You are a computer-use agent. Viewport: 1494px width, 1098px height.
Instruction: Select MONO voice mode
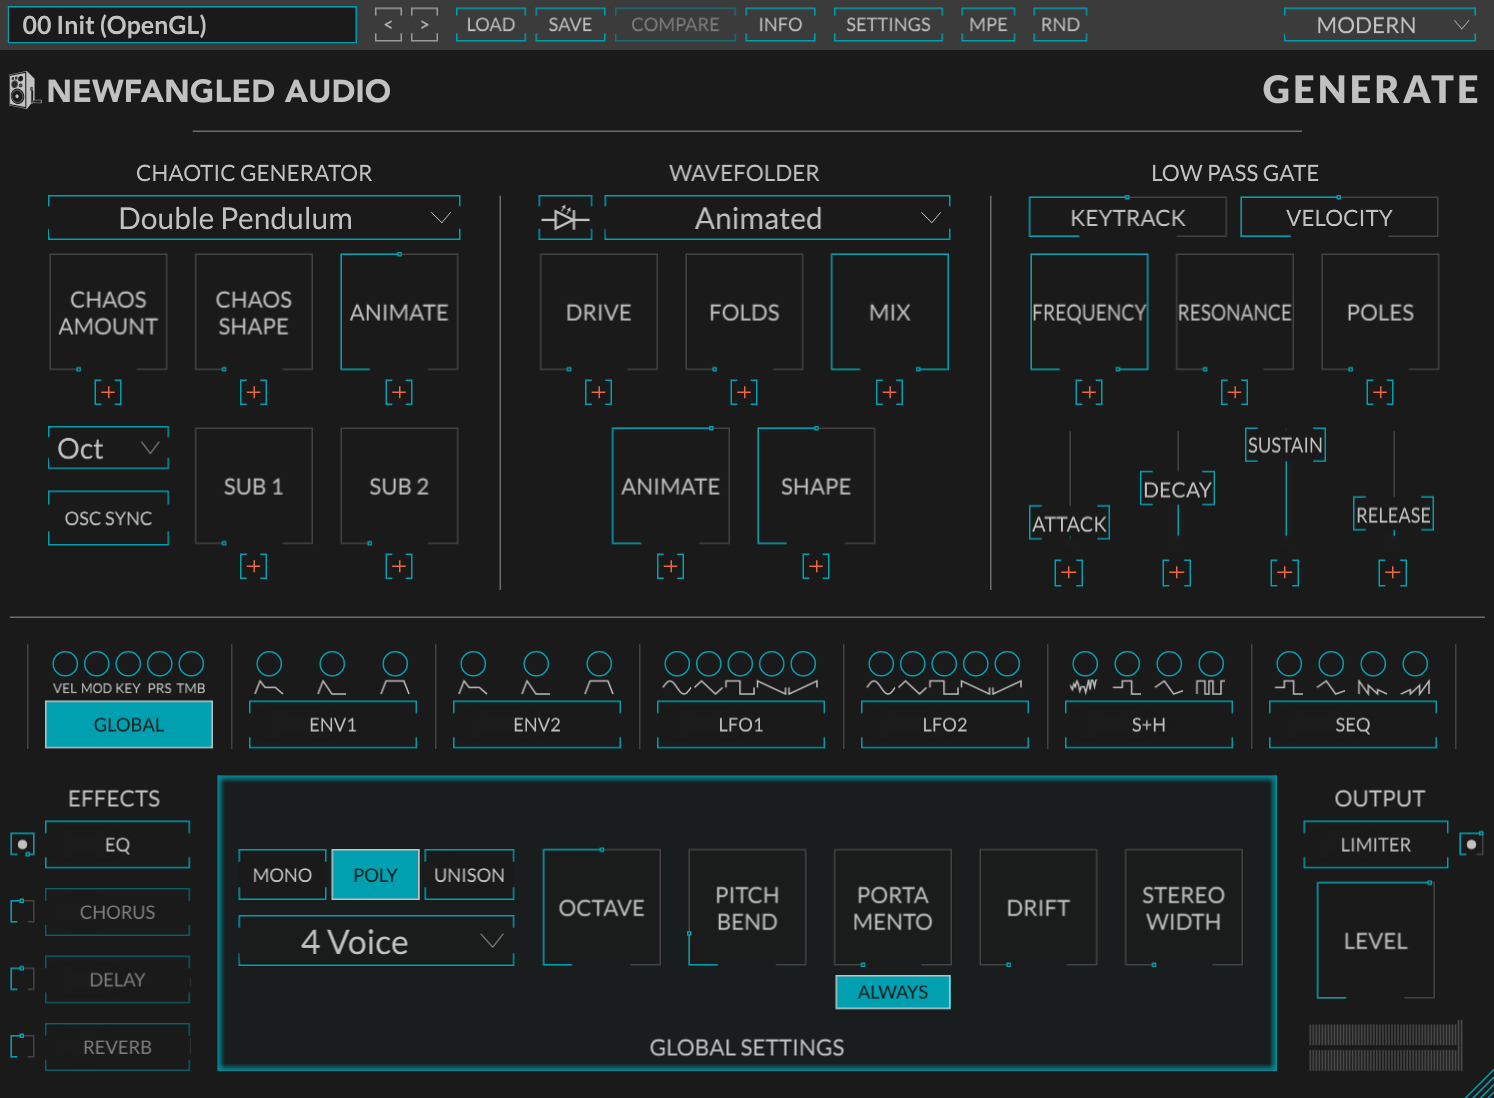pyautogui.click(x=282, y=875)
